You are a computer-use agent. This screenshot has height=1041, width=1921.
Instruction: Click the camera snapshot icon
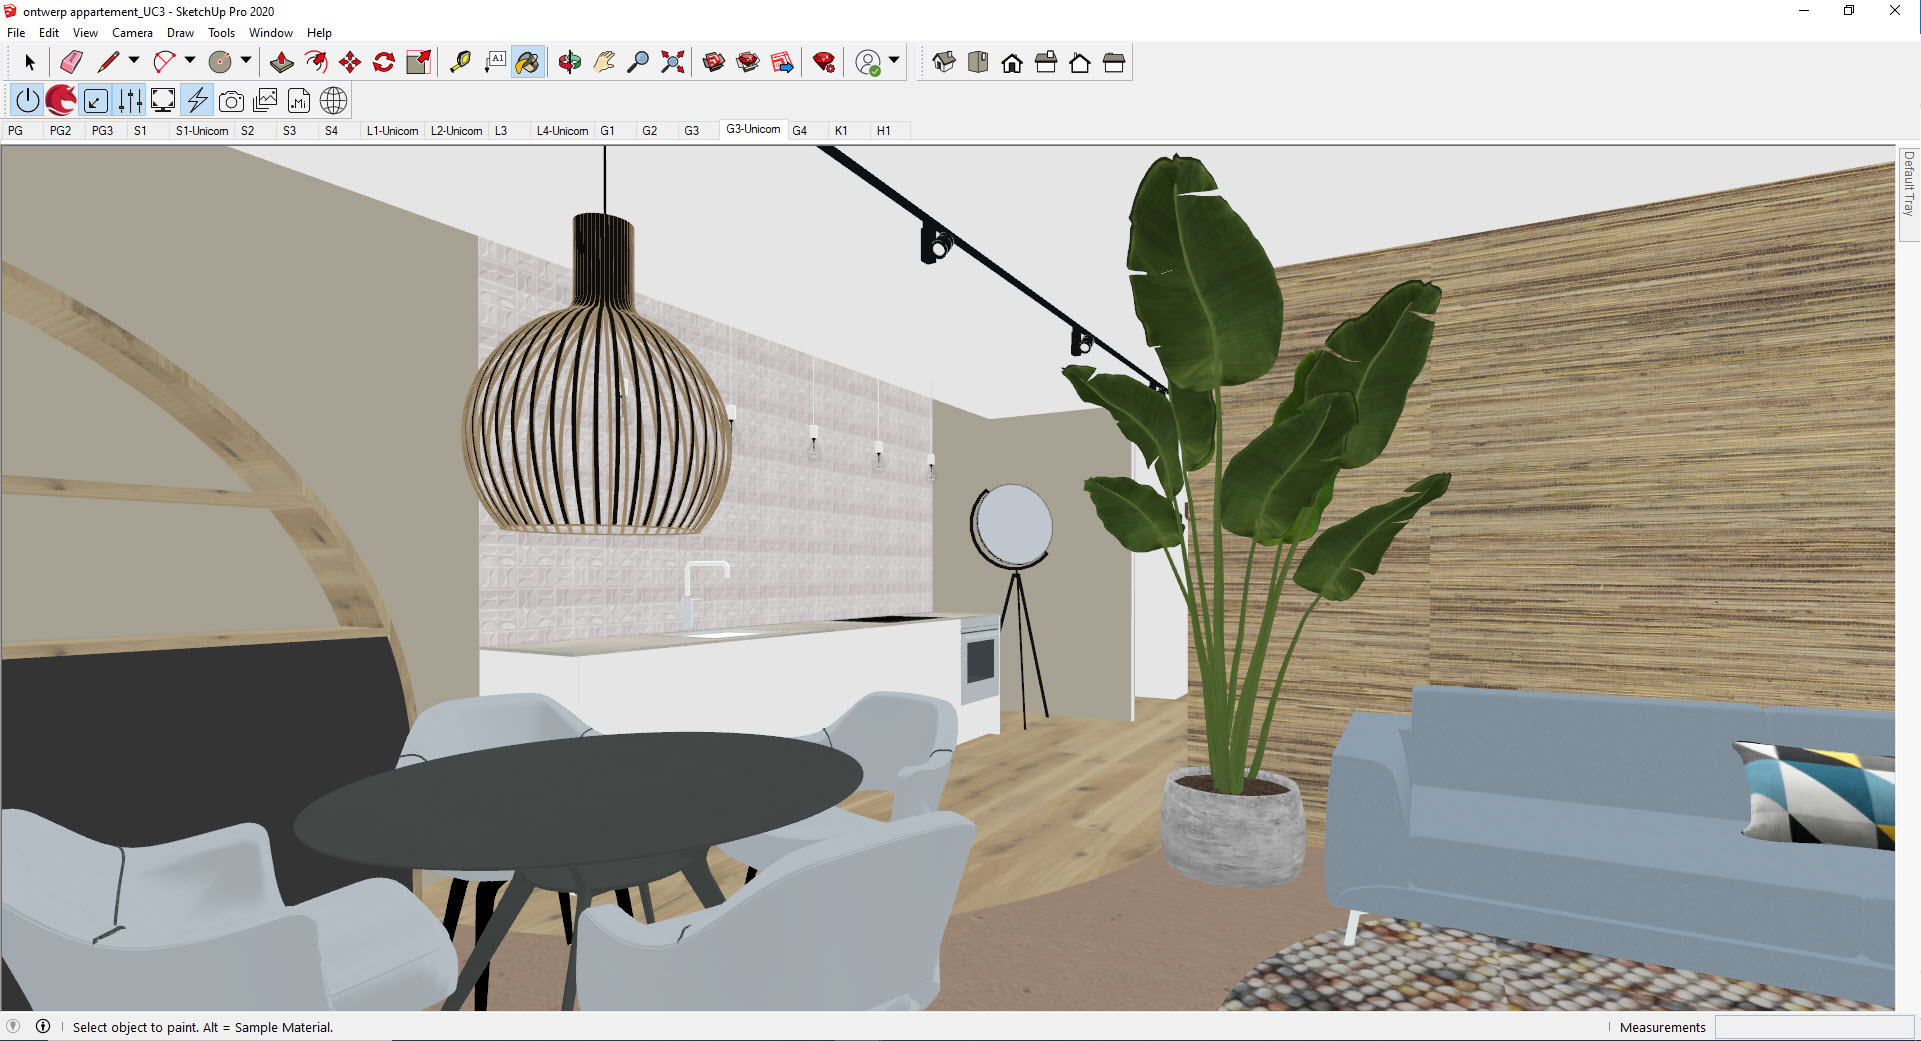click(231, 101)
